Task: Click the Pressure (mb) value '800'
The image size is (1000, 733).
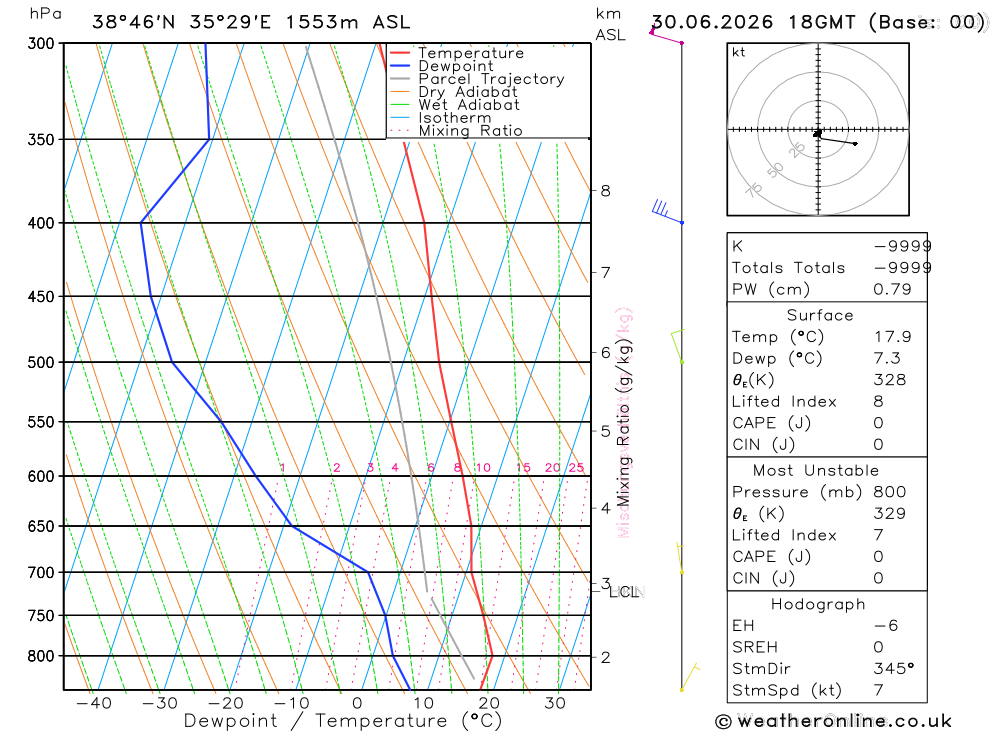Action: pos(890,492)
